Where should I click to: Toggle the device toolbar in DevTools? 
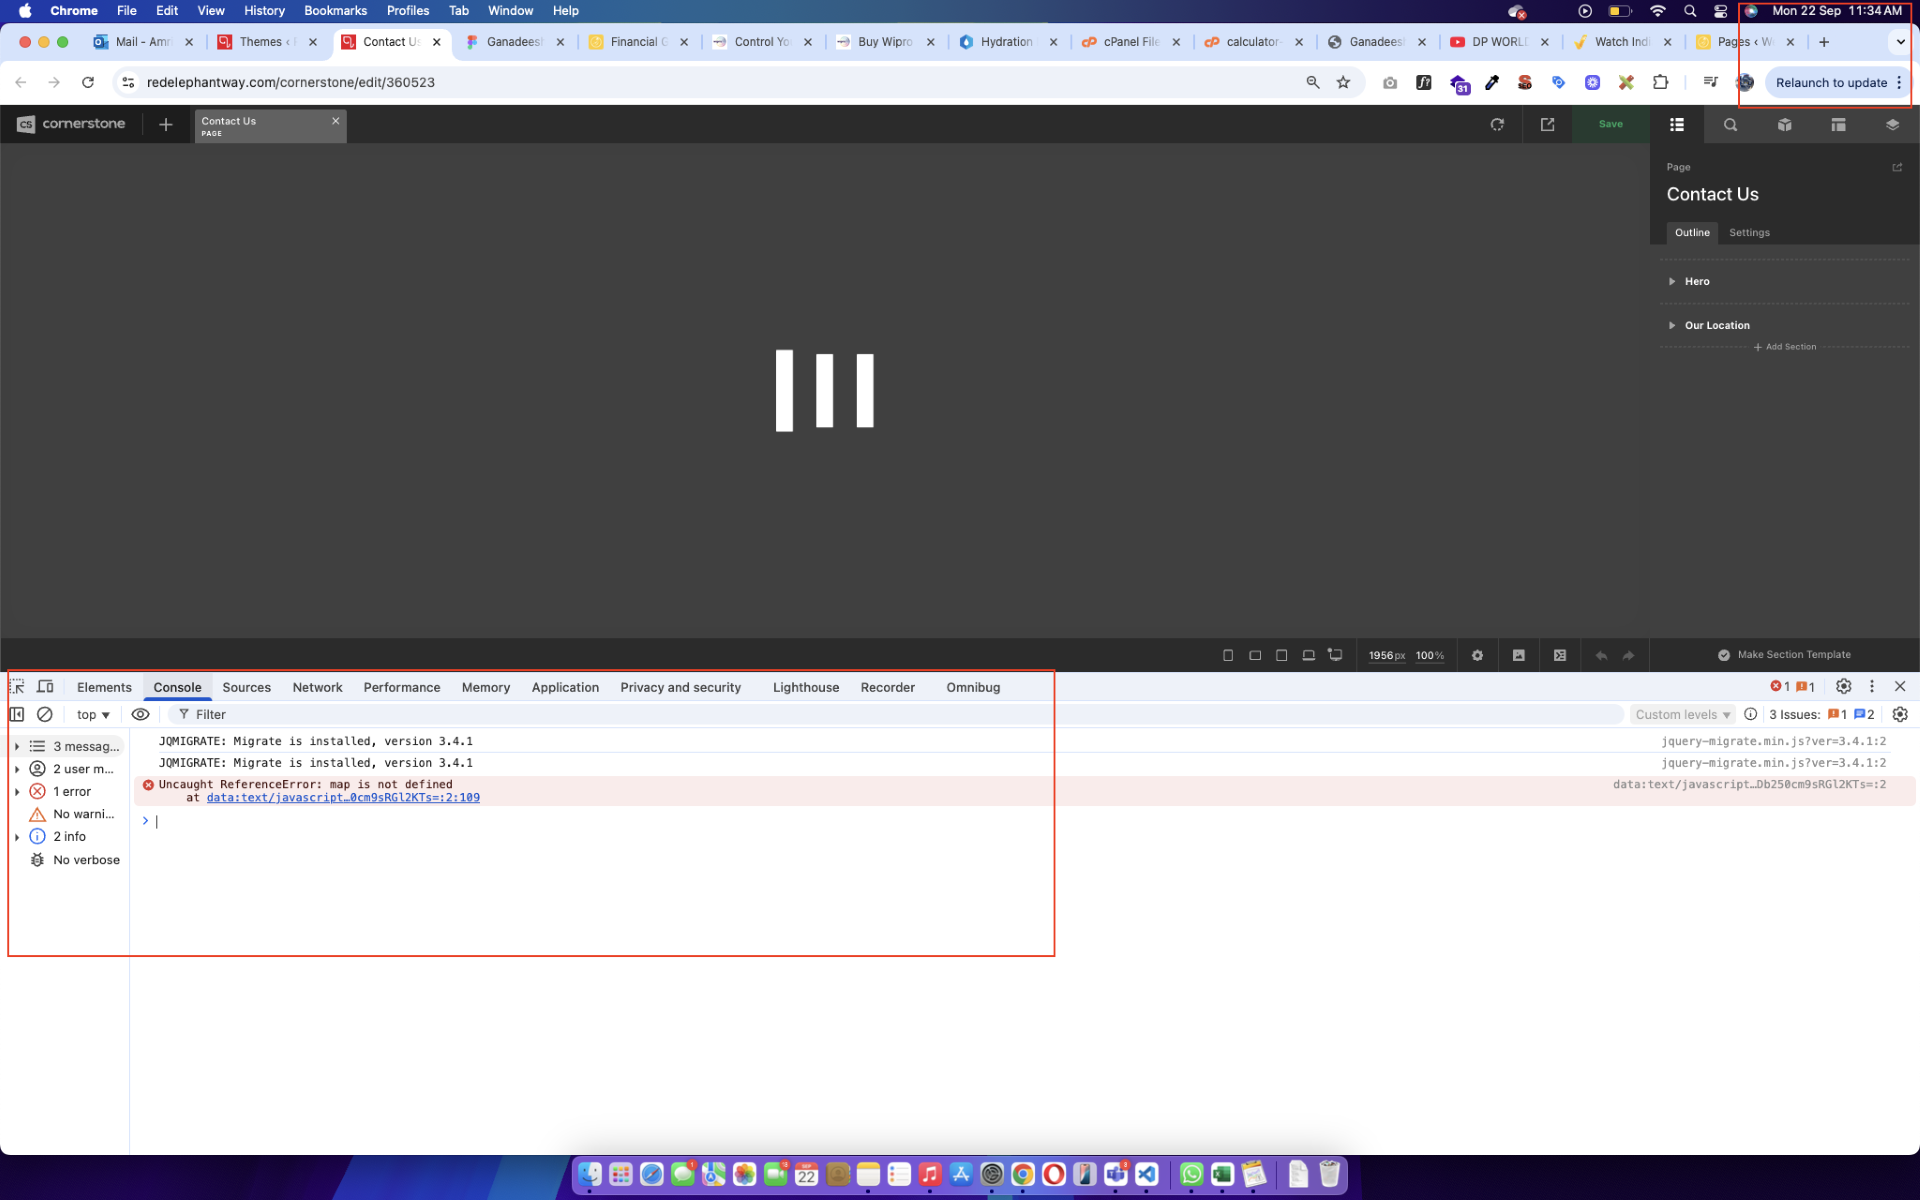(45, 687)
